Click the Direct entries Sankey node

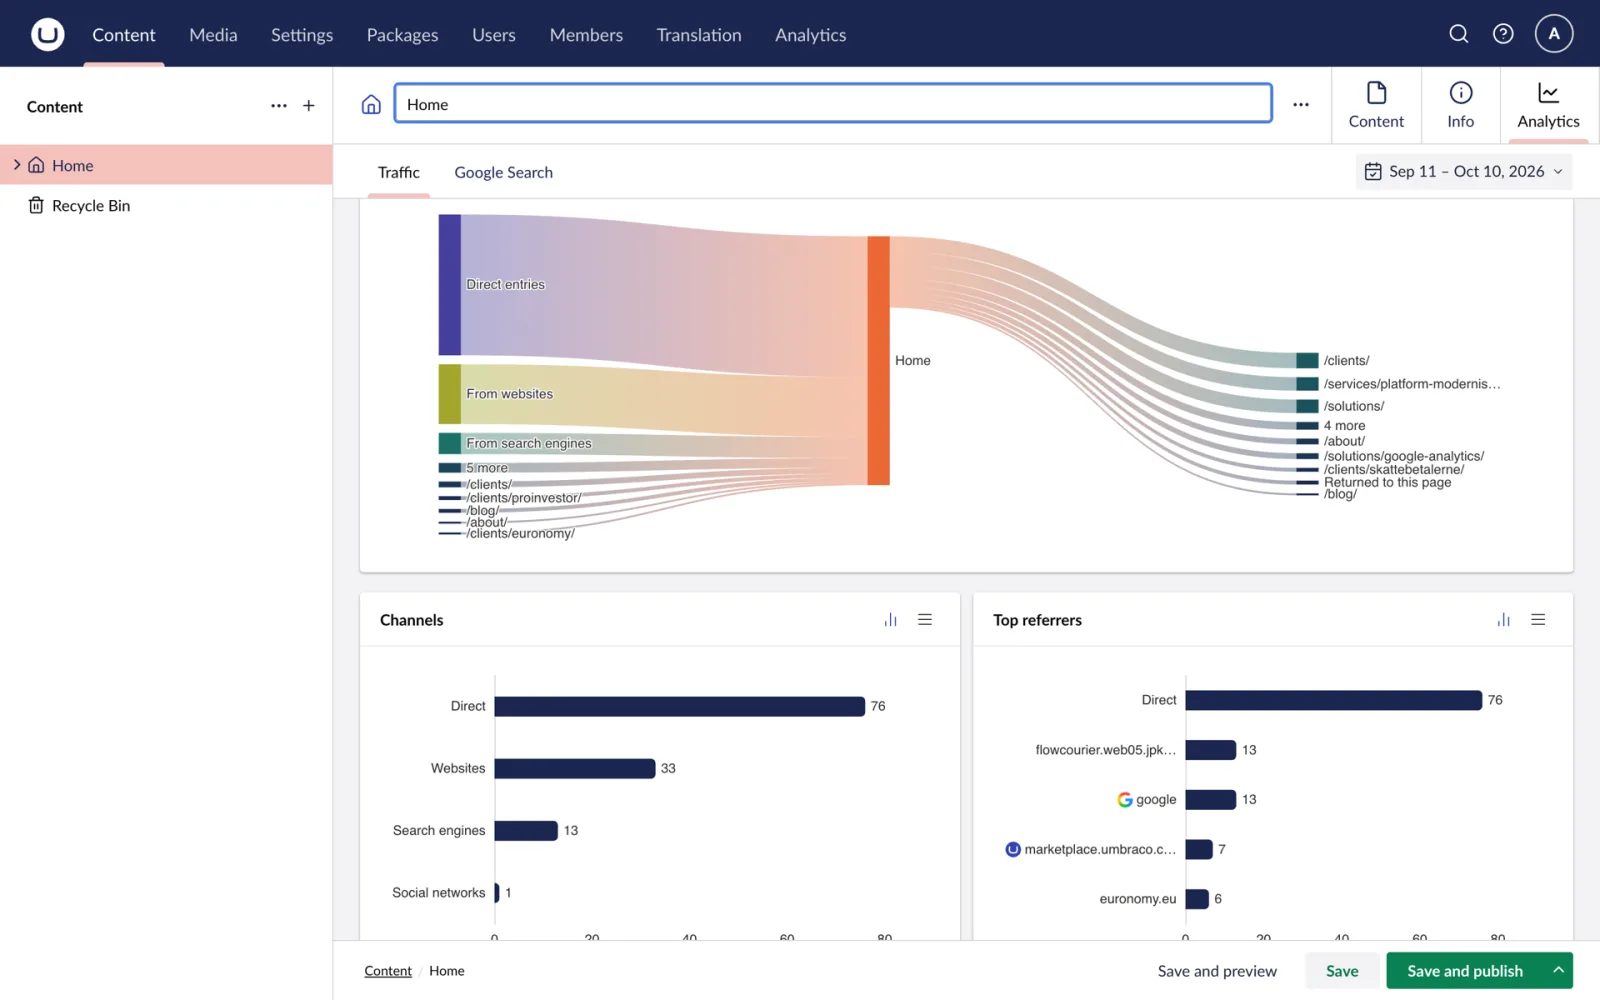(449, 285)
